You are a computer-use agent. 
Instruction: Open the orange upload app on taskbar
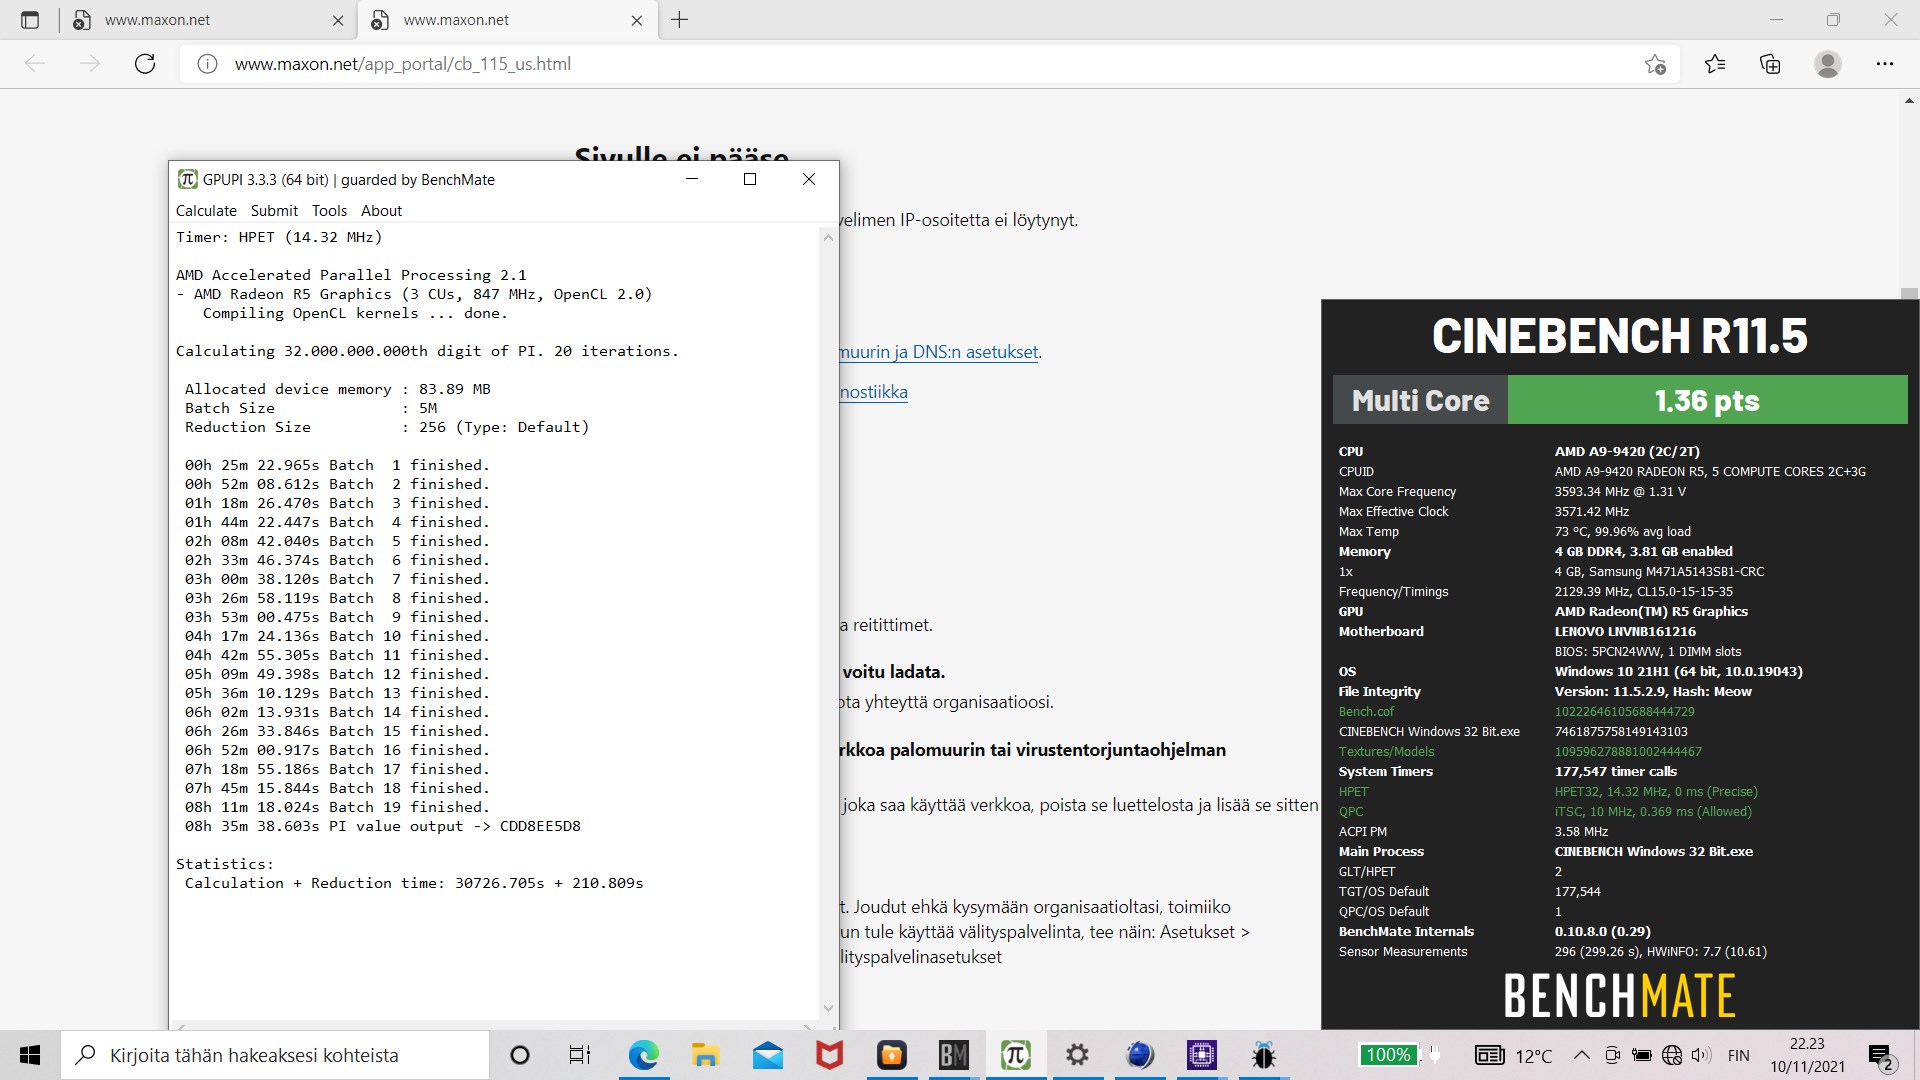[891, 1055]
